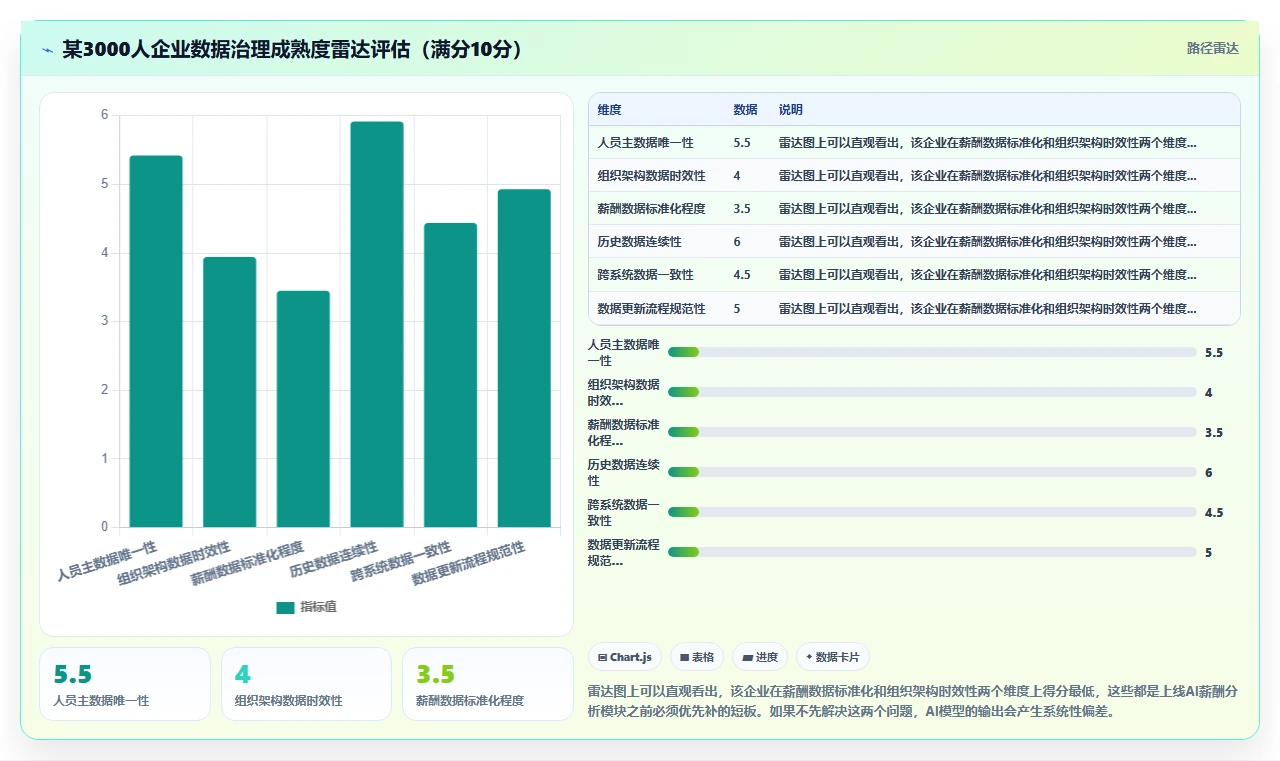The height and width of the screenshot is (761, 1280).
Task: Click the 人员主数据唯一性 bar in chart
Action: (156, 341)
